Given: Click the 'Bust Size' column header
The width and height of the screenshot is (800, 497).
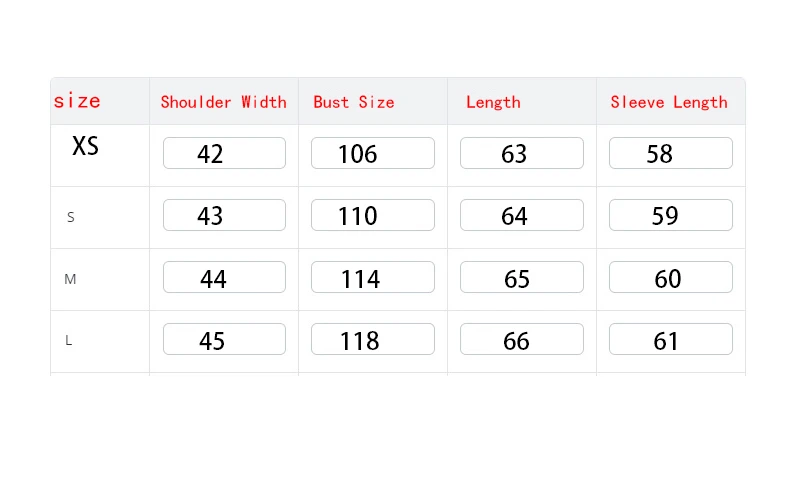Looking at the screenshot, I should pos(354,102).
